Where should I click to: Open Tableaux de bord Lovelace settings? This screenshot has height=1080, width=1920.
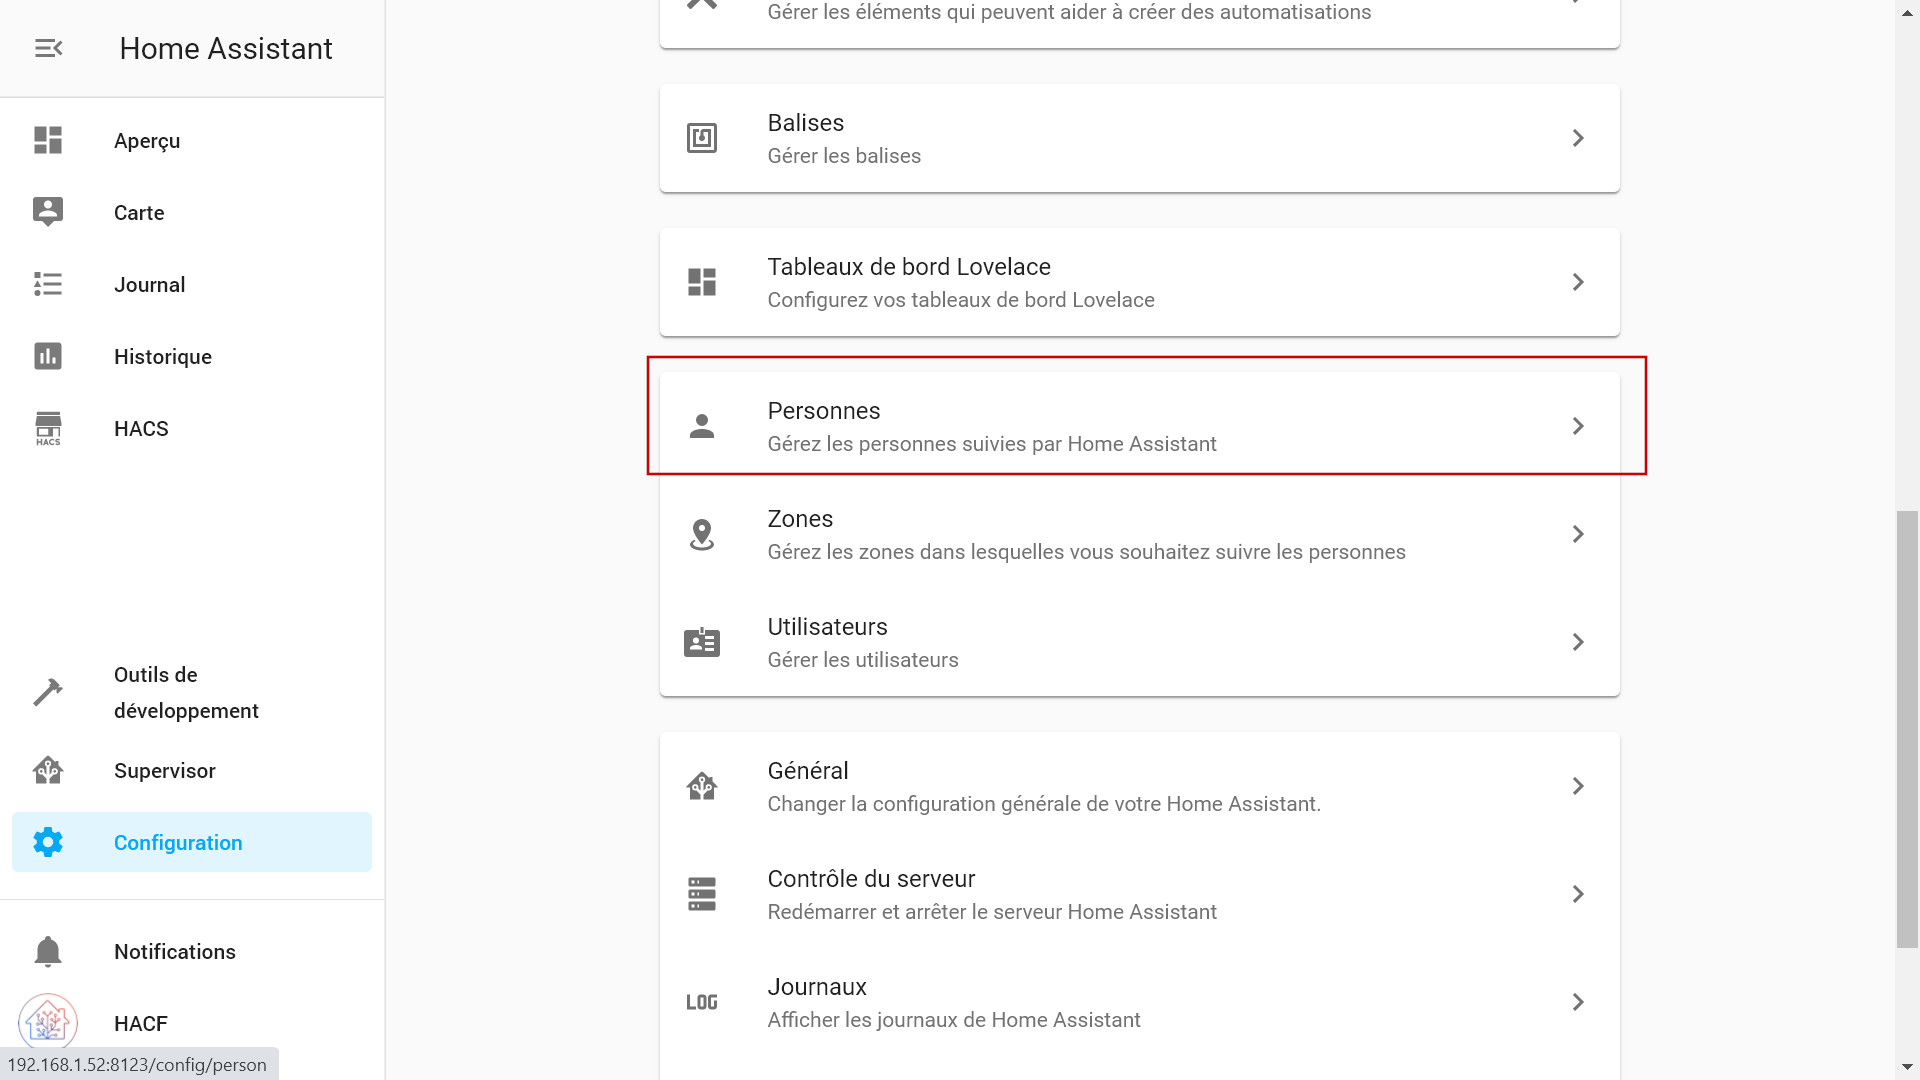point(1140,282)
